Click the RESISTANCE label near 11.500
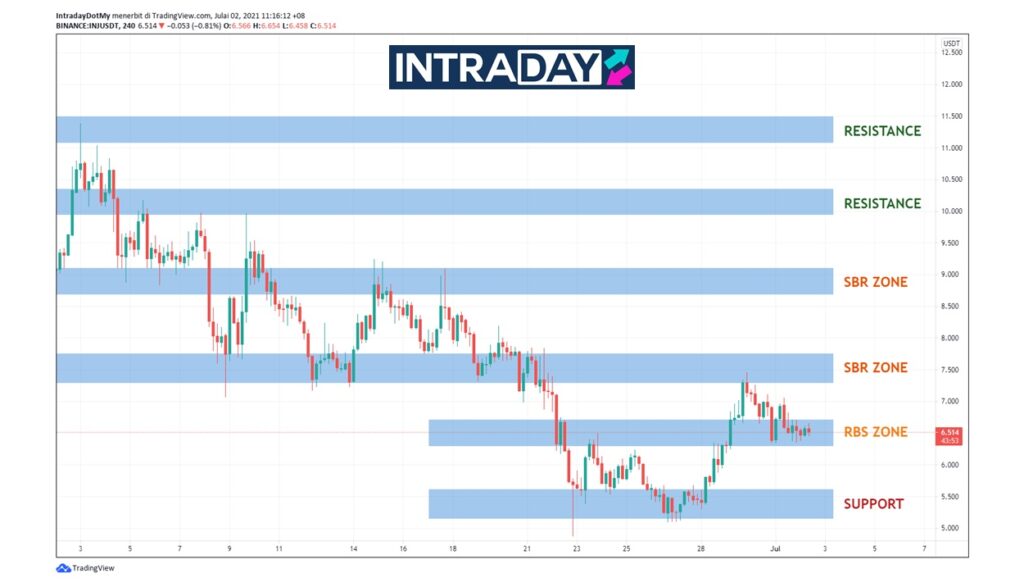Image resolution: width=1024 pixels, height=587 pixels. point(882,130)
